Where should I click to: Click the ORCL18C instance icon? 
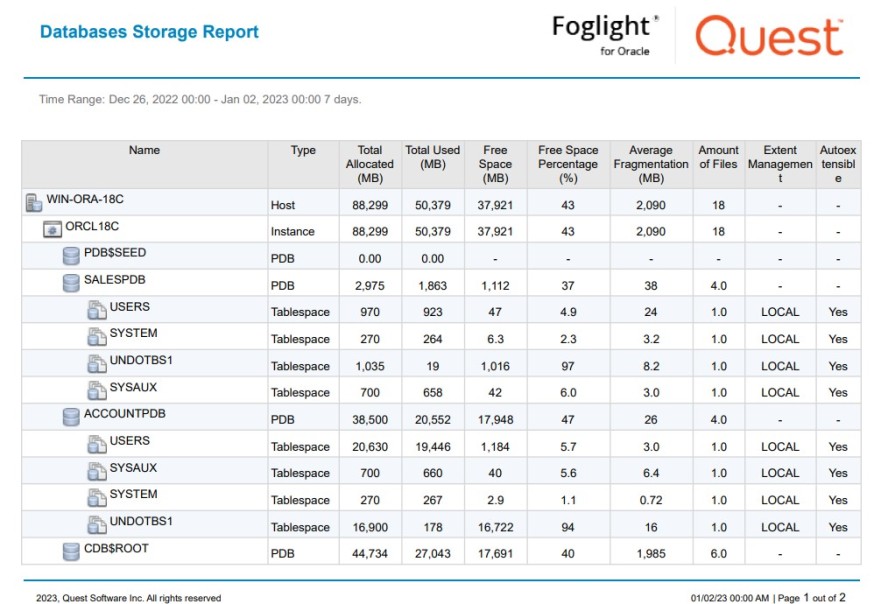52,229
